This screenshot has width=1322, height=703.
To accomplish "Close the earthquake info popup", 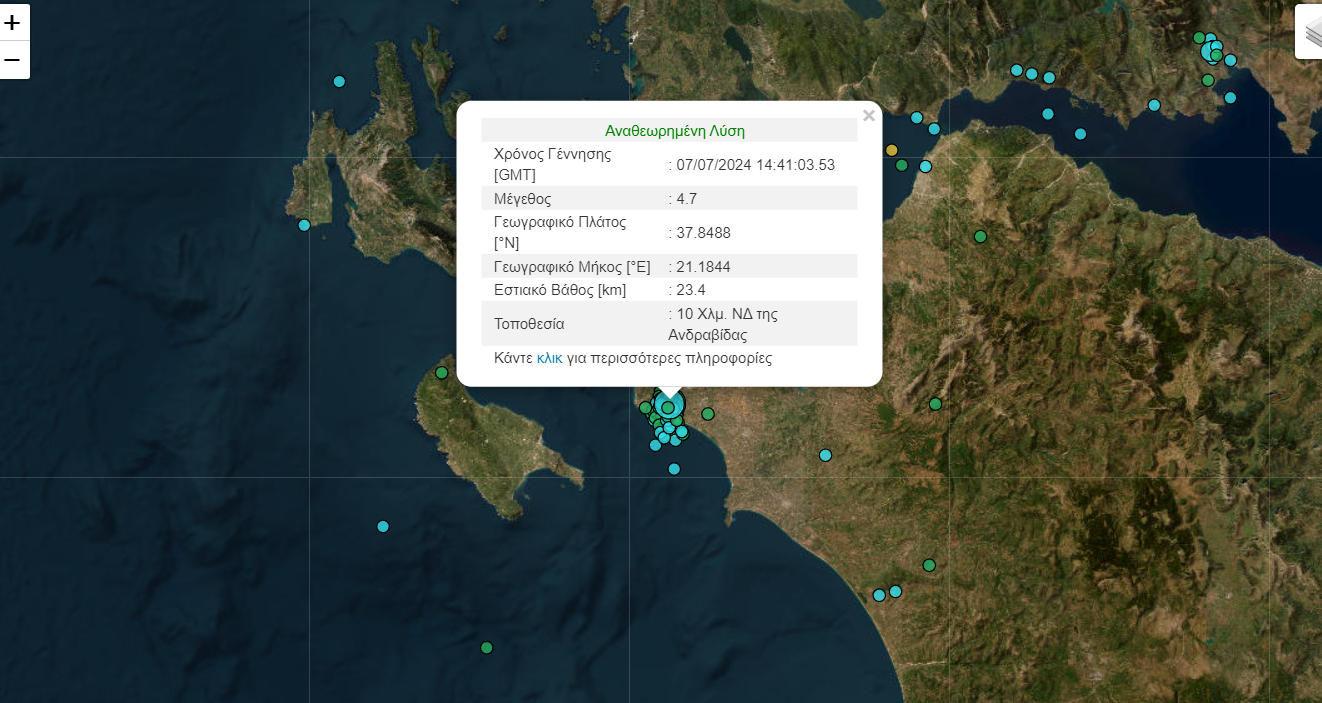I will click(868, 116).
